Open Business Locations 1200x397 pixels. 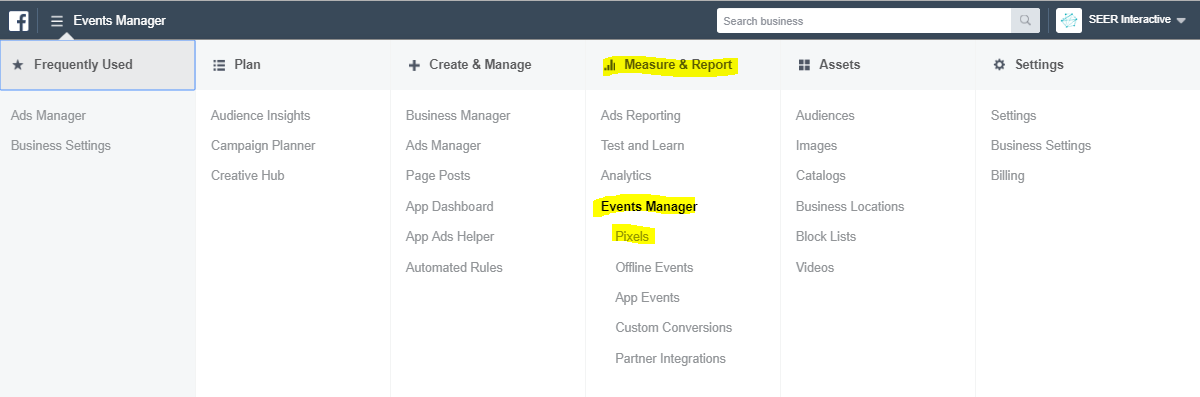[x=850, y=206]
